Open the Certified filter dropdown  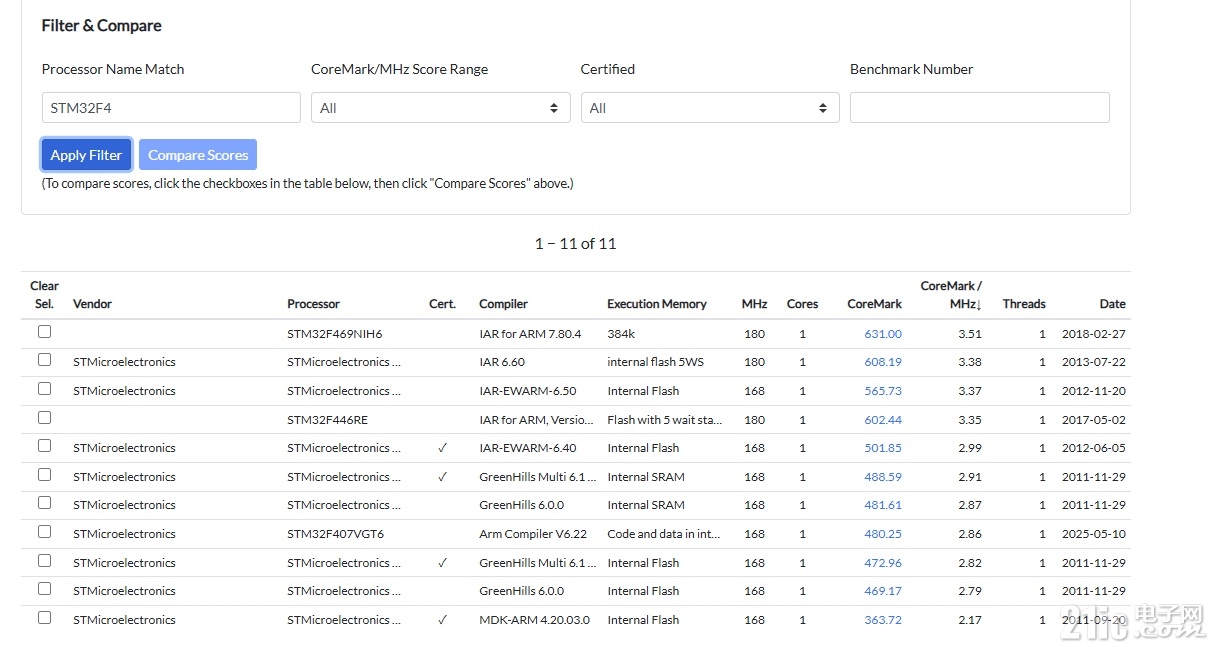[x=710, y=108]
